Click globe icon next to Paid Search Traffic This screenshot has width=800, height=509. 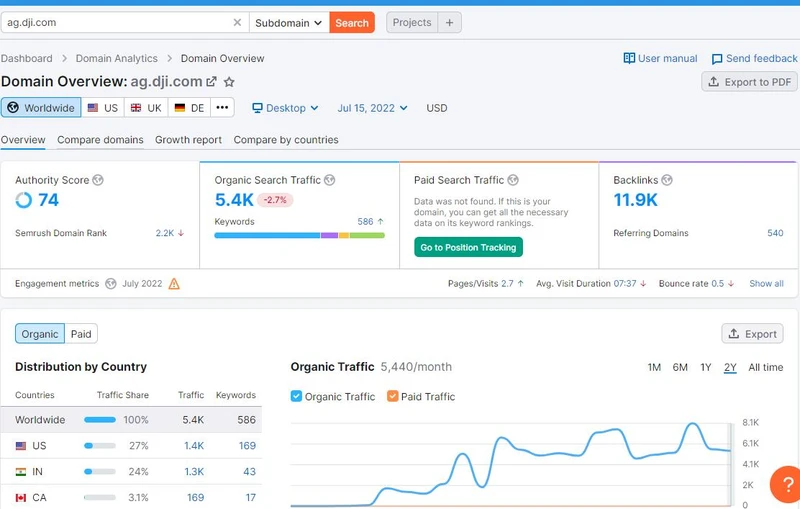[x=513, y=180]
